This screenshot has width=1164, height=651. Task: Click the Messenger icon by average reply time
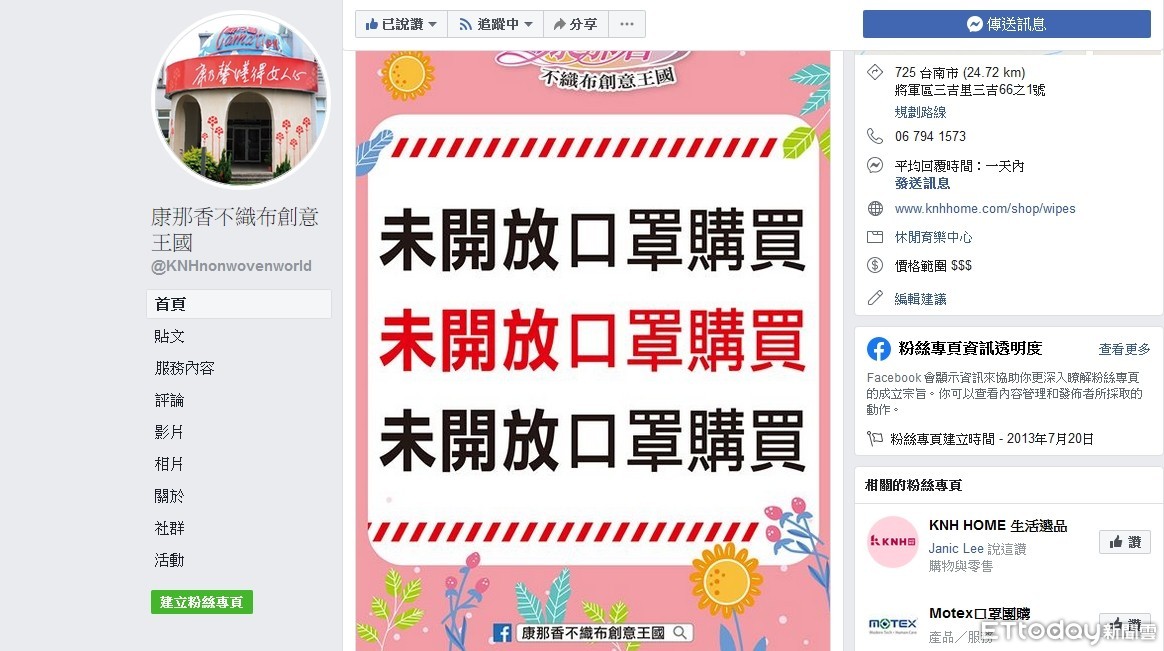tap(875, 166)
